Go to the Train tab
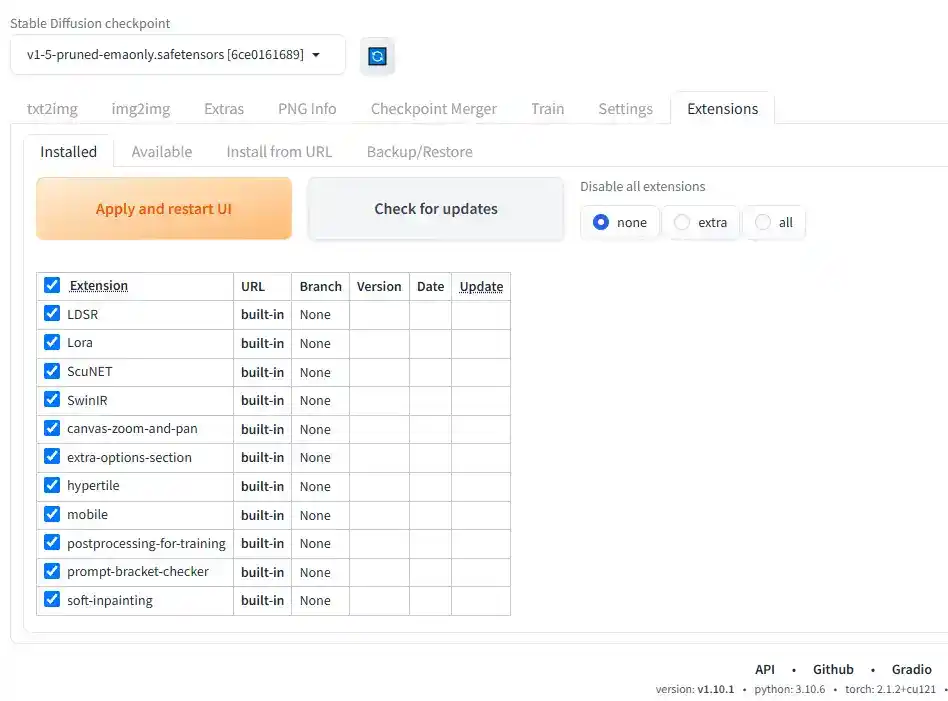948x701 pixels. [x=548, y=109]
